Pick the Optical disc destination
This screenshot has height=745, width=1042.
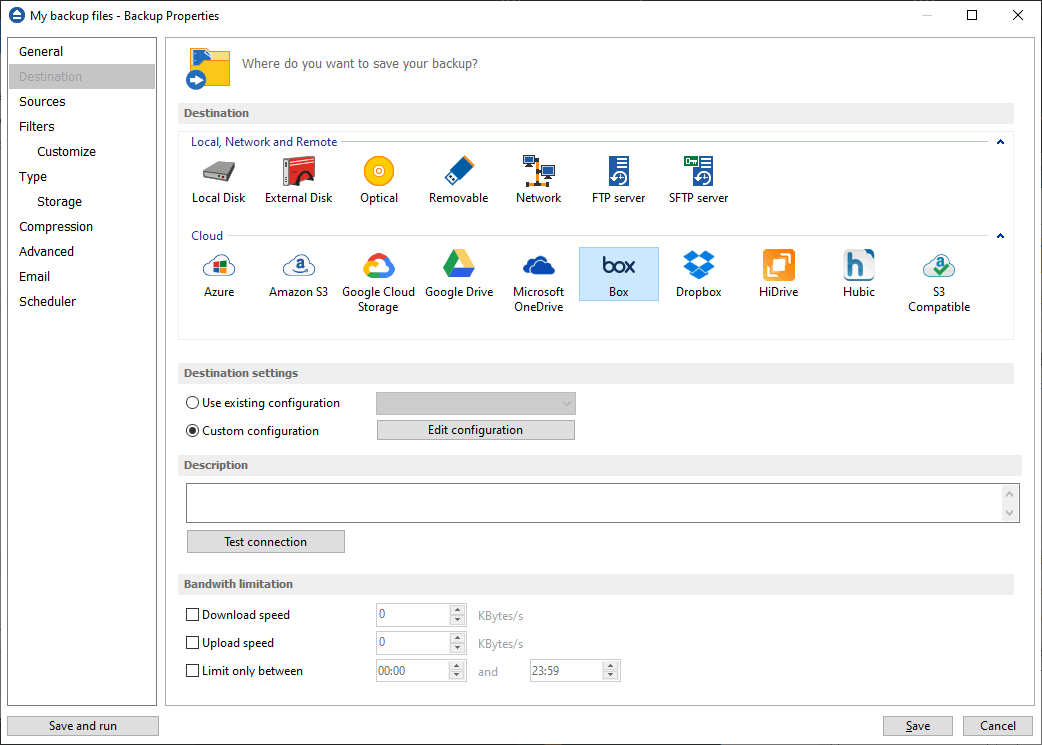[379, 179]
